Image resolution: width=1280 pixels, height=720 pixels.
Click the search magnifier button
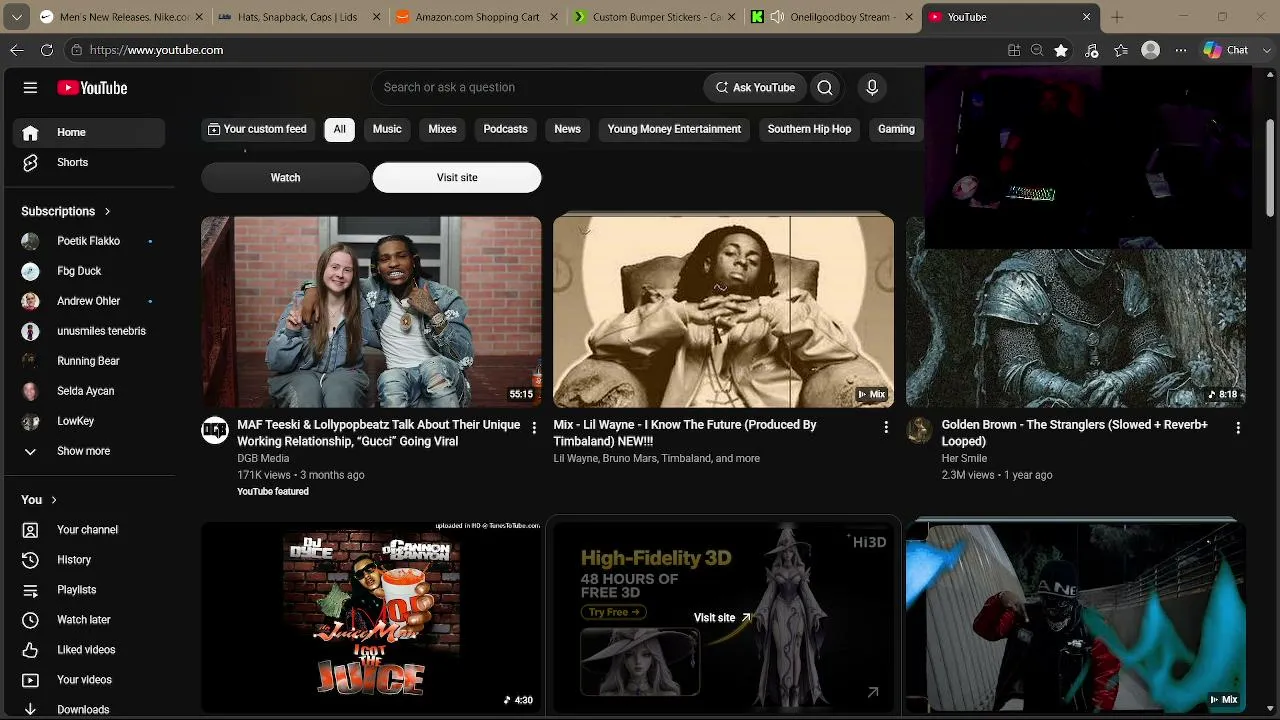825,88
